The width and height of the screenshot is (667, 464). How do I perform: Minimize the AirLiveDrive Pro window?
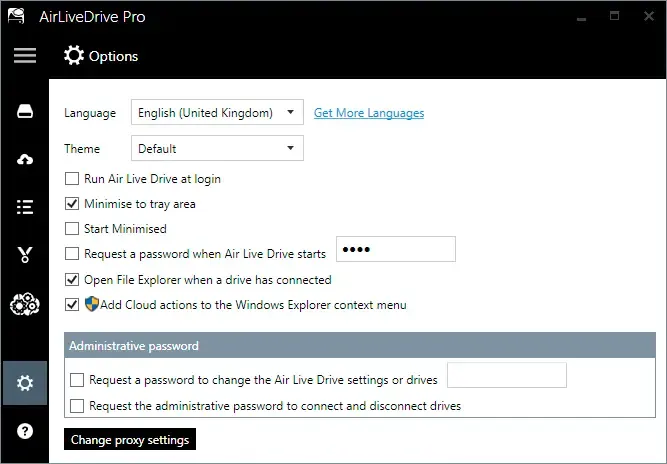tap(581, 17)
